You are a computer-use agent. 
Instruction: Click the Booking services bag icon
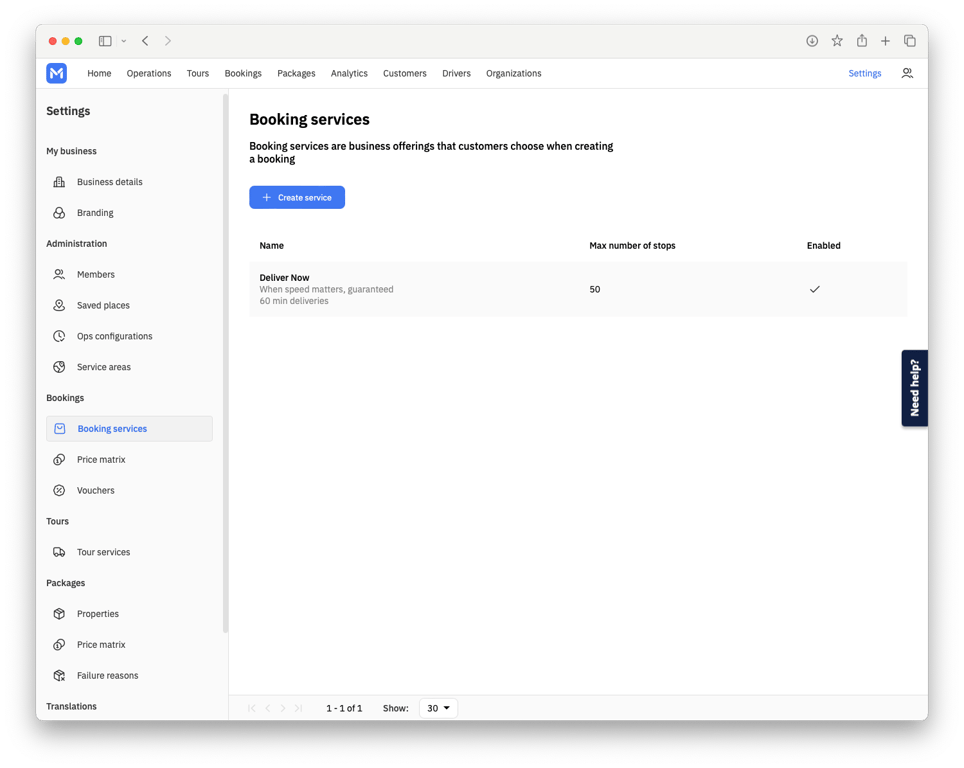[x=60, y=429]
